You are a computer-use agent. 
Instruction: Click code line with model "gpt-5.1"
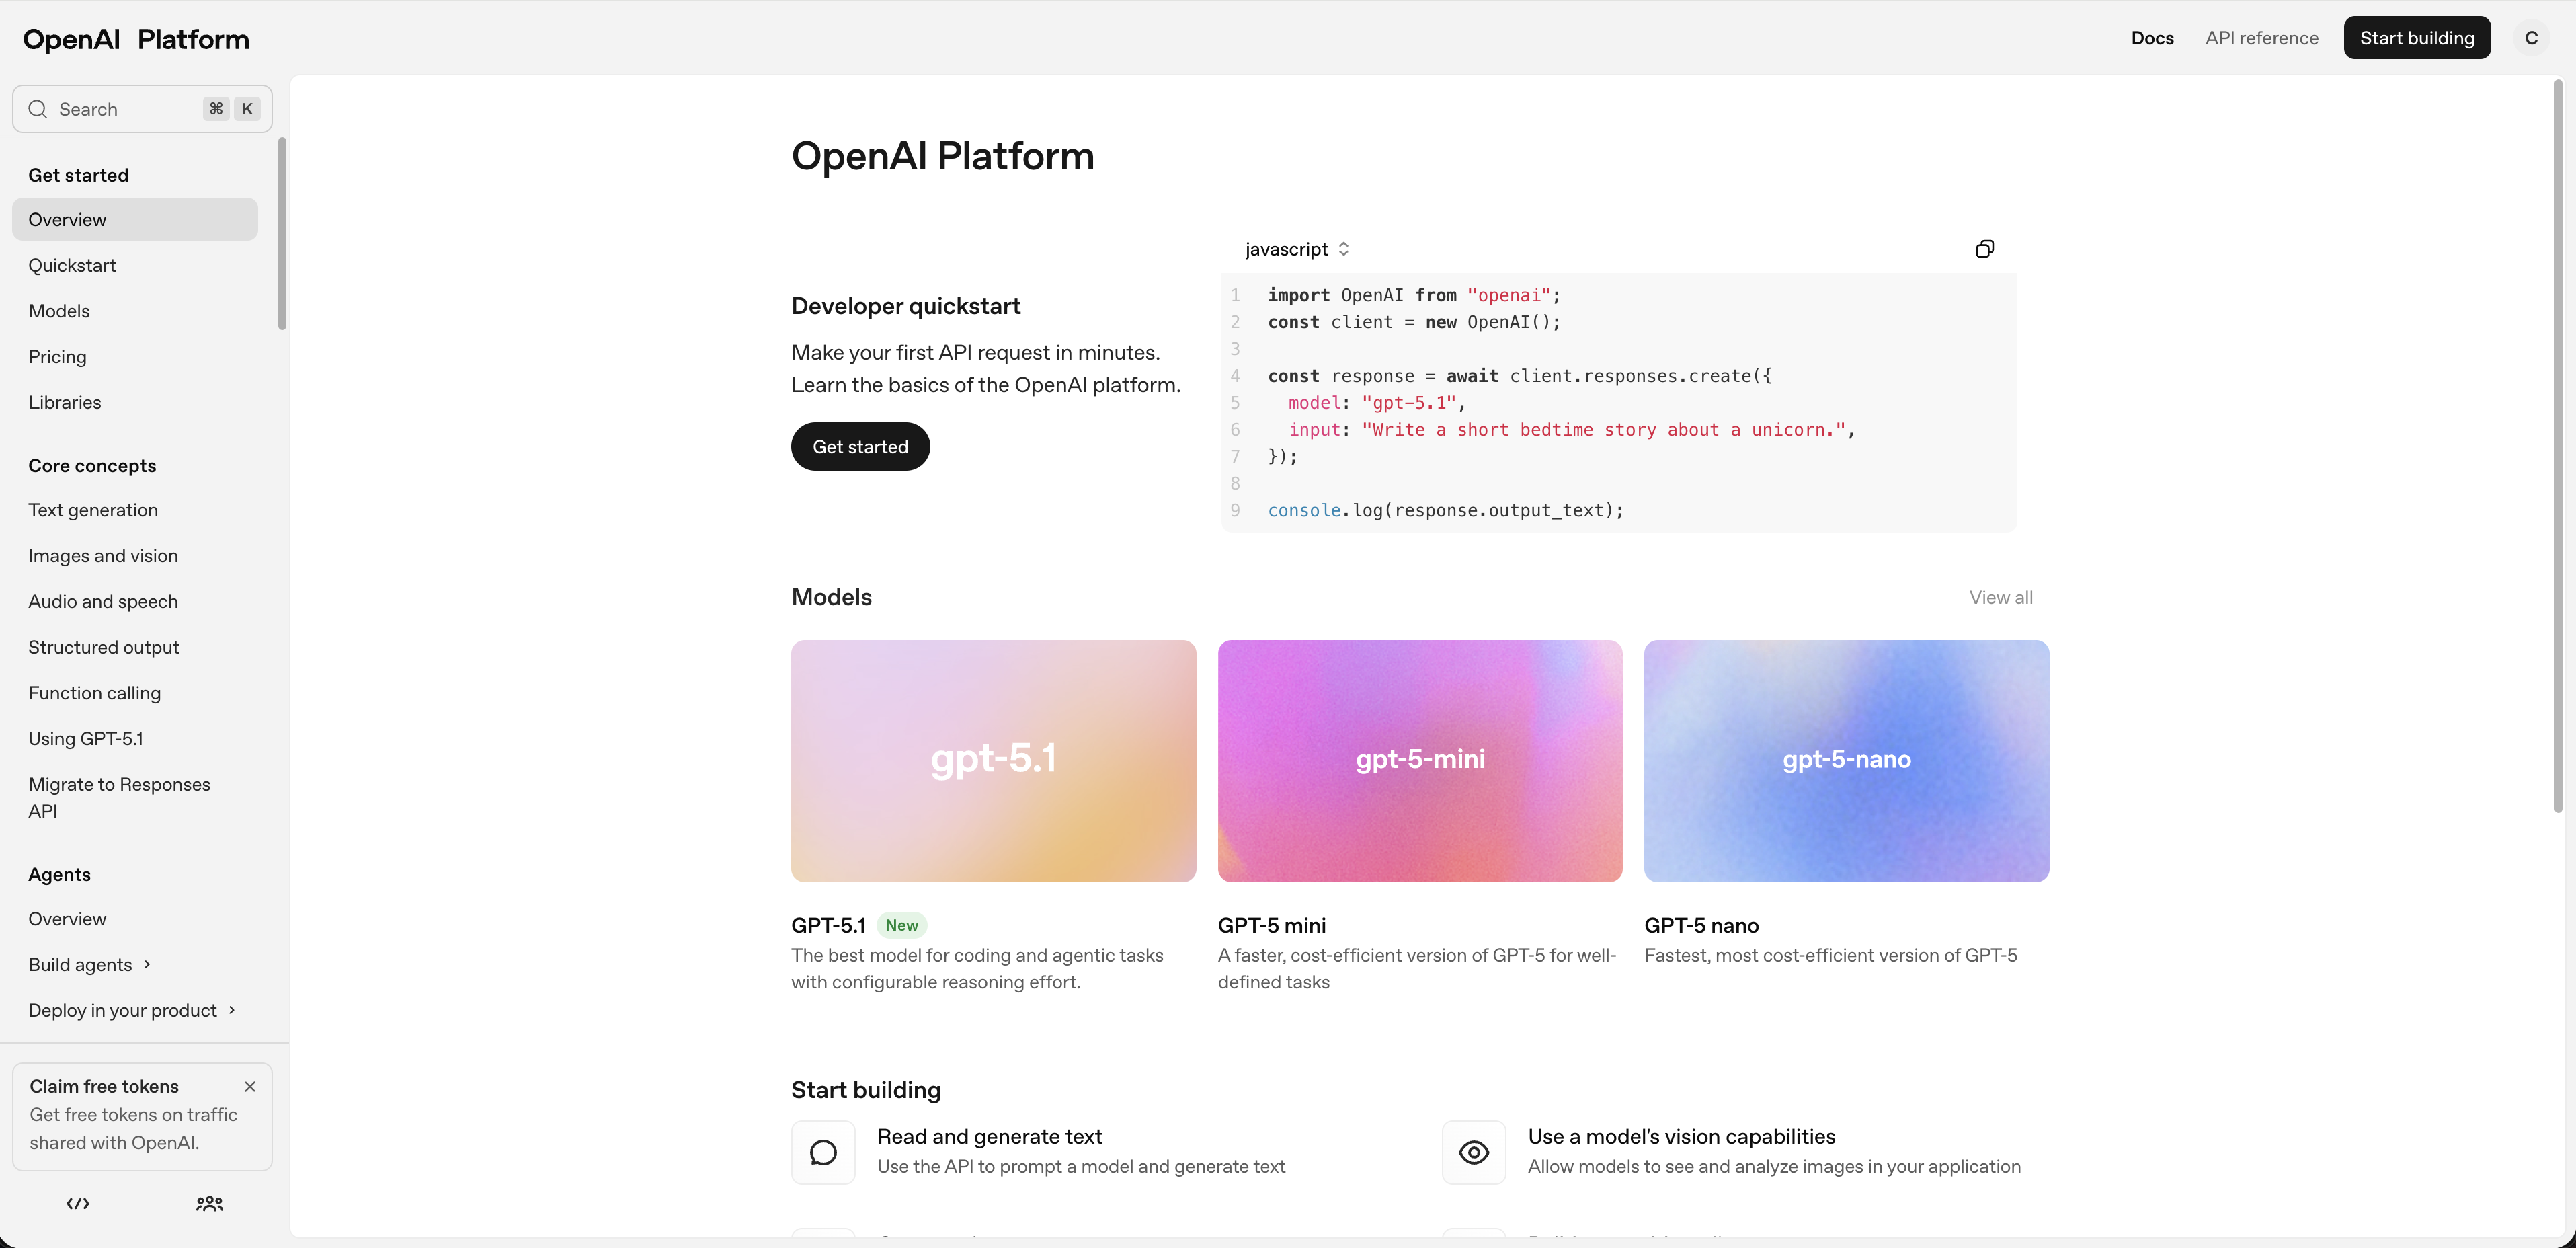click(x=1376, y=402)
